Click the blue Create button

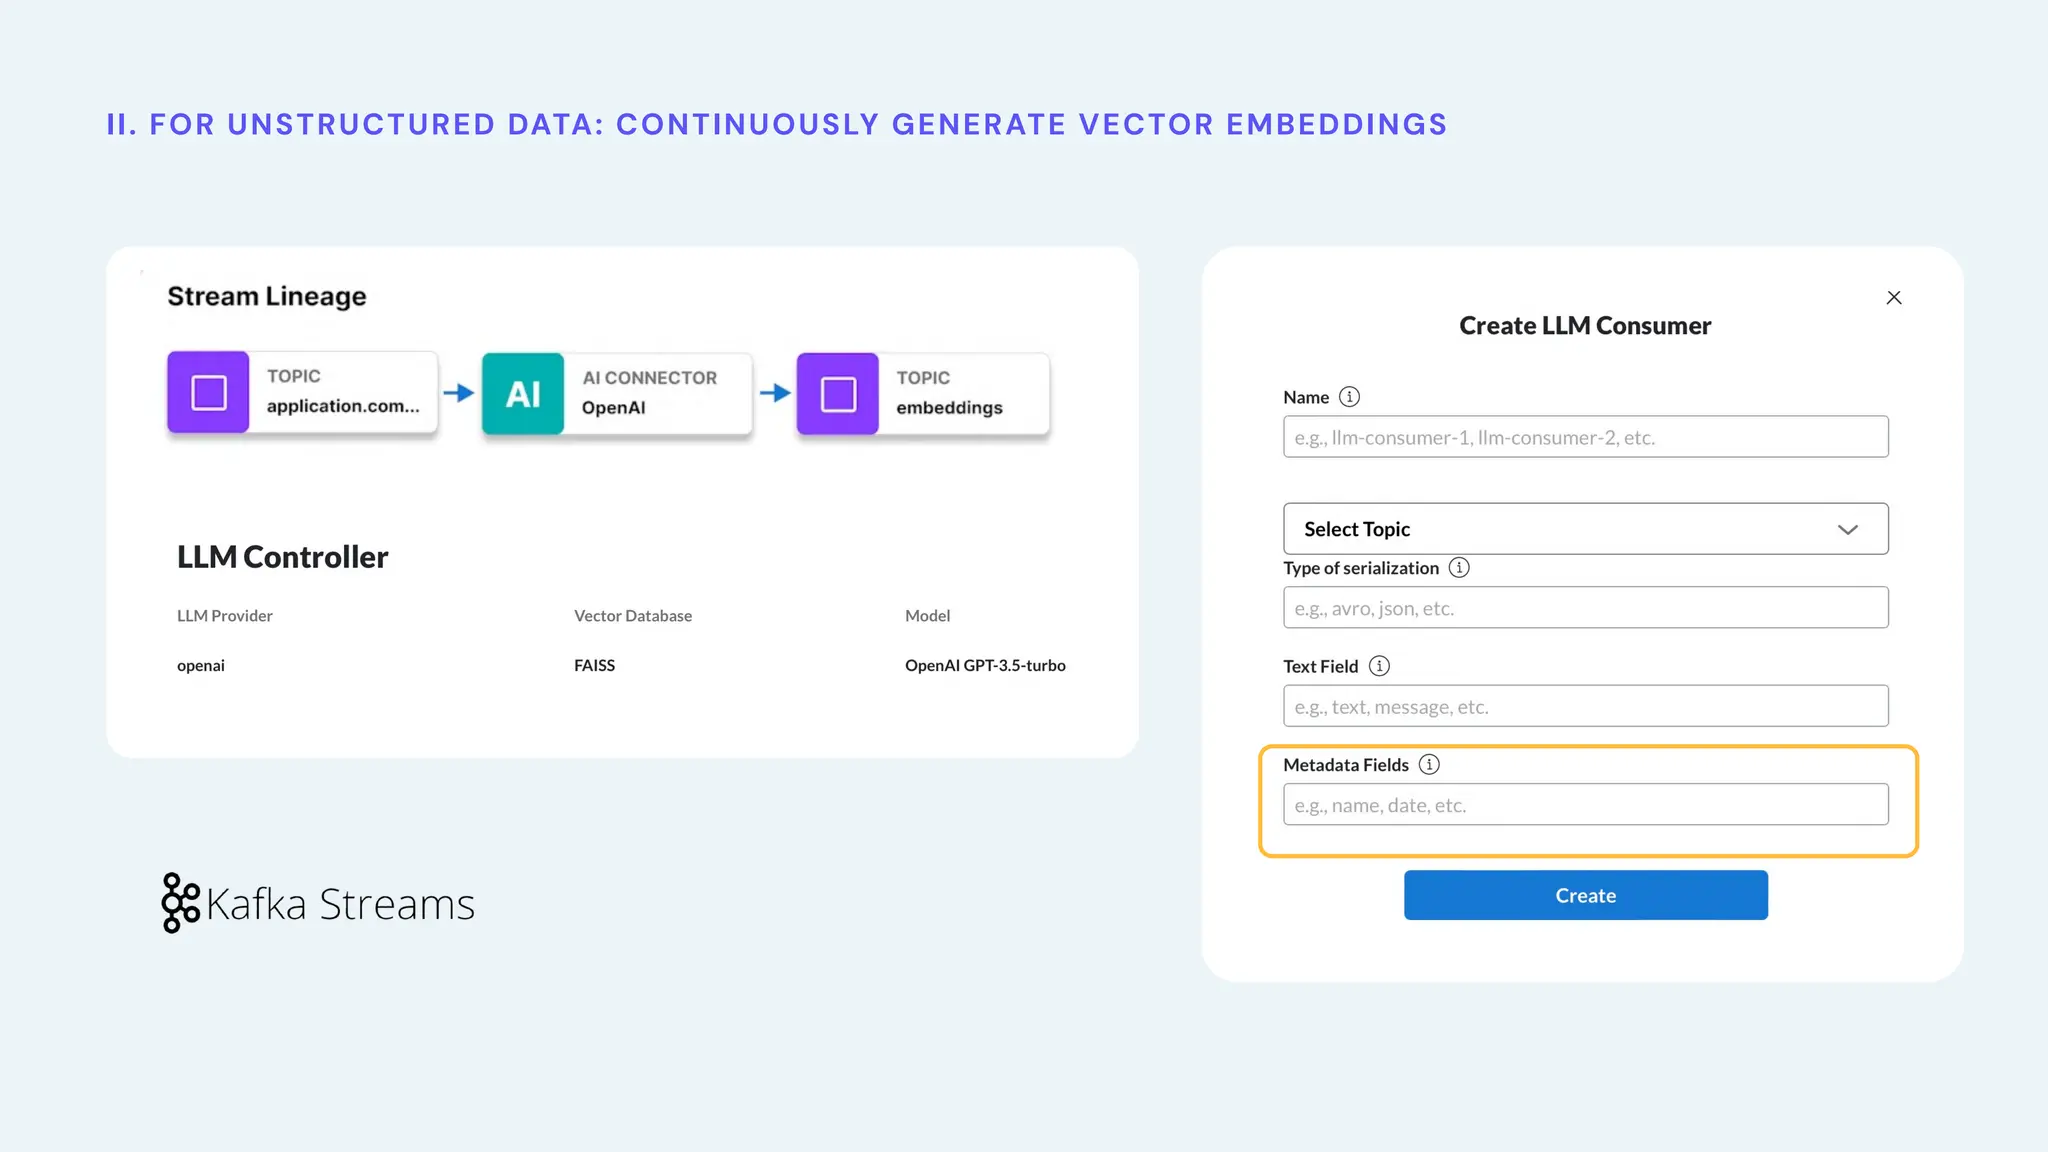(1586, 895)
